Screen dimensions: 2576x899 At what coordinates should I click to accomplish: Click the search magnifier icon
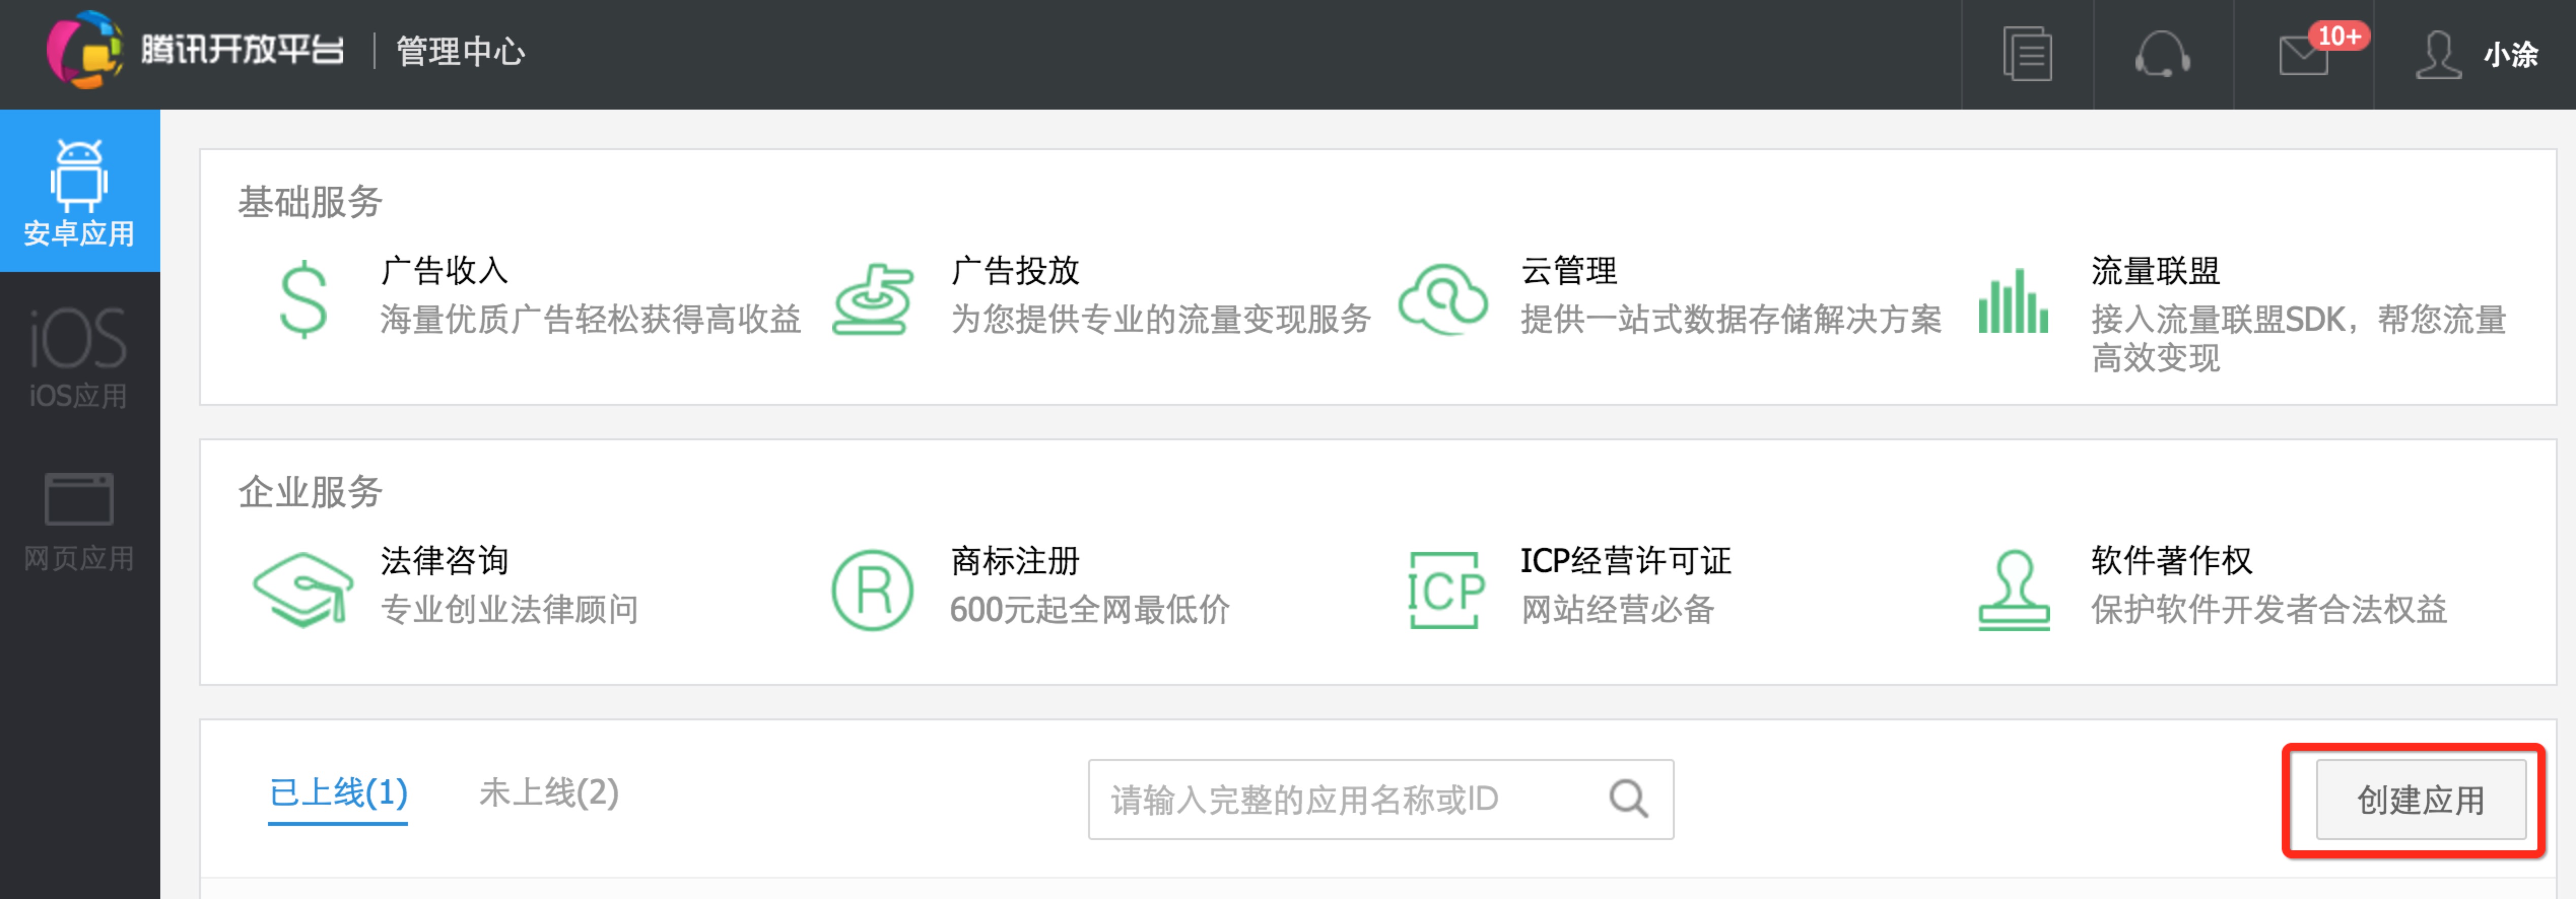click(x=1628, y=798)
